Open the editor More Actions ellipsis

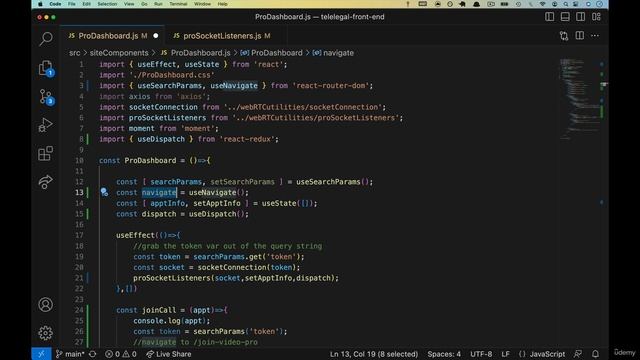[595, 36]
